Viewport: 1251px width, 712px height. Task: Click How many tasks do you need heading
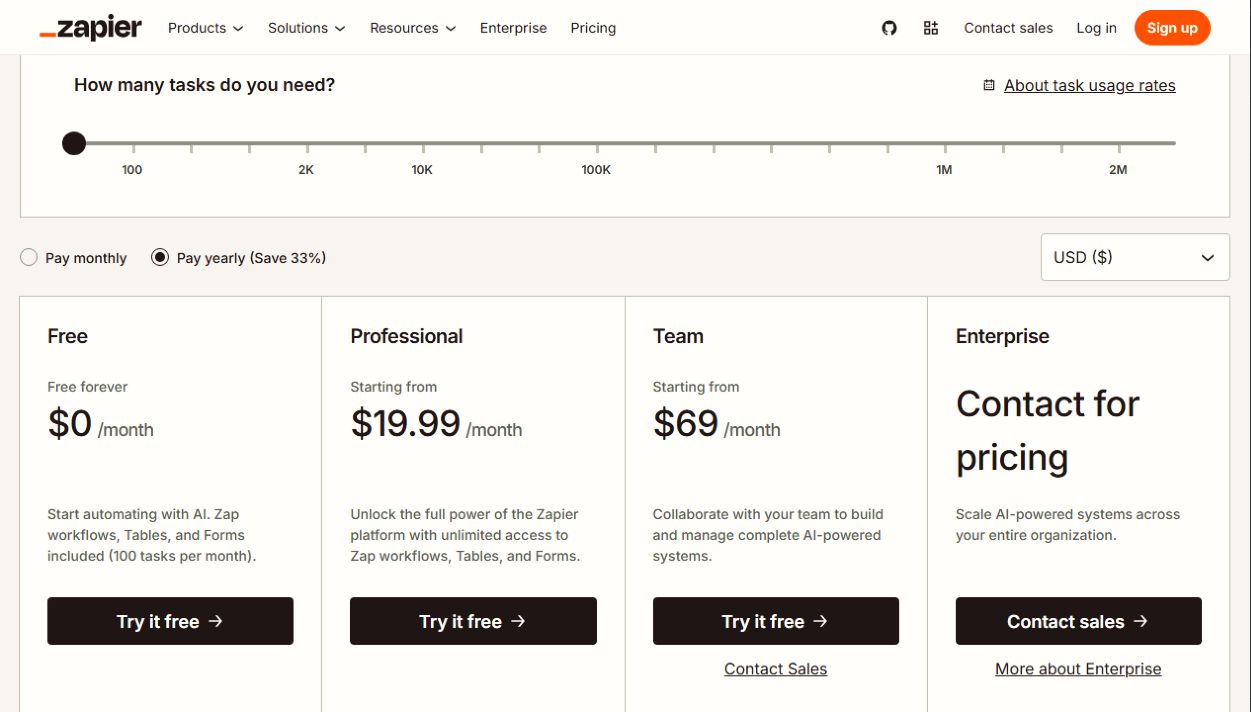(205, 85)
